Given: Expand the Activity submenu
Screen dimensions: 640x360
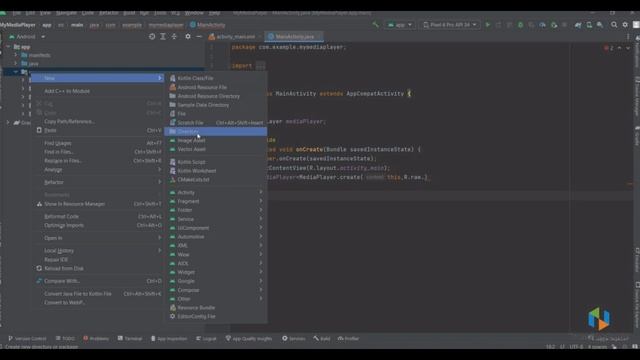Looking at the screenshot, I should tap(216, 192).
